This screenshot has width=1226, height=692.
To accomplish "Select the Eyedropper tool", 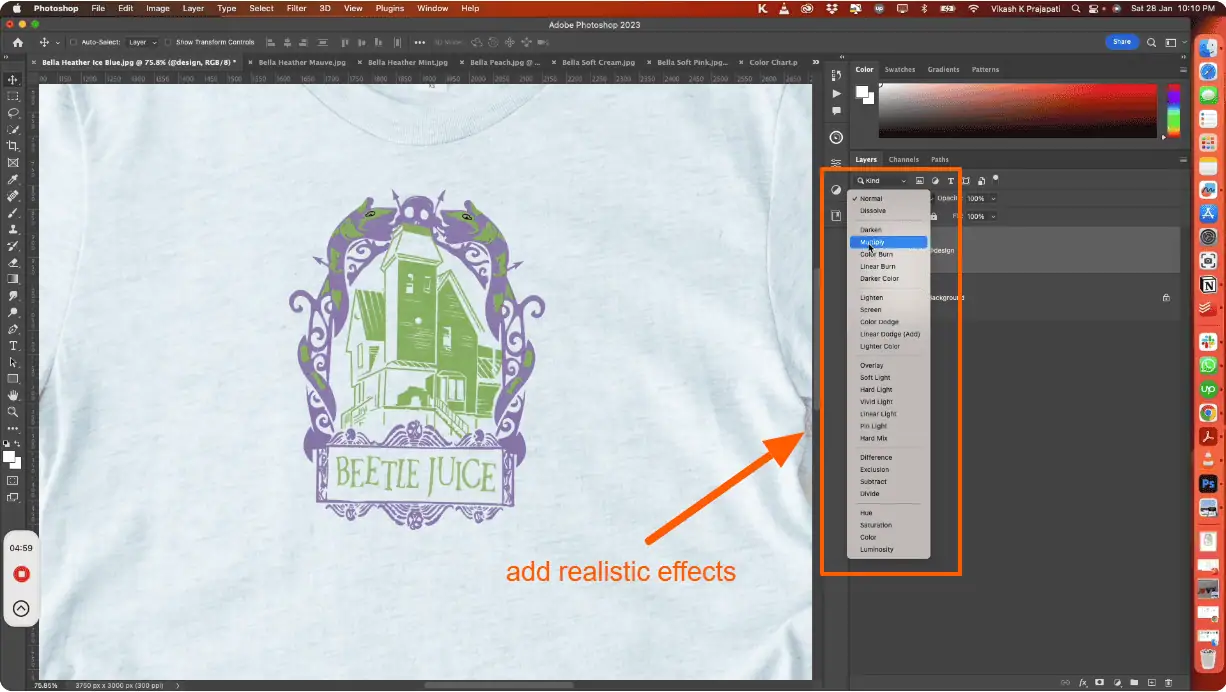I will point(13,179).
